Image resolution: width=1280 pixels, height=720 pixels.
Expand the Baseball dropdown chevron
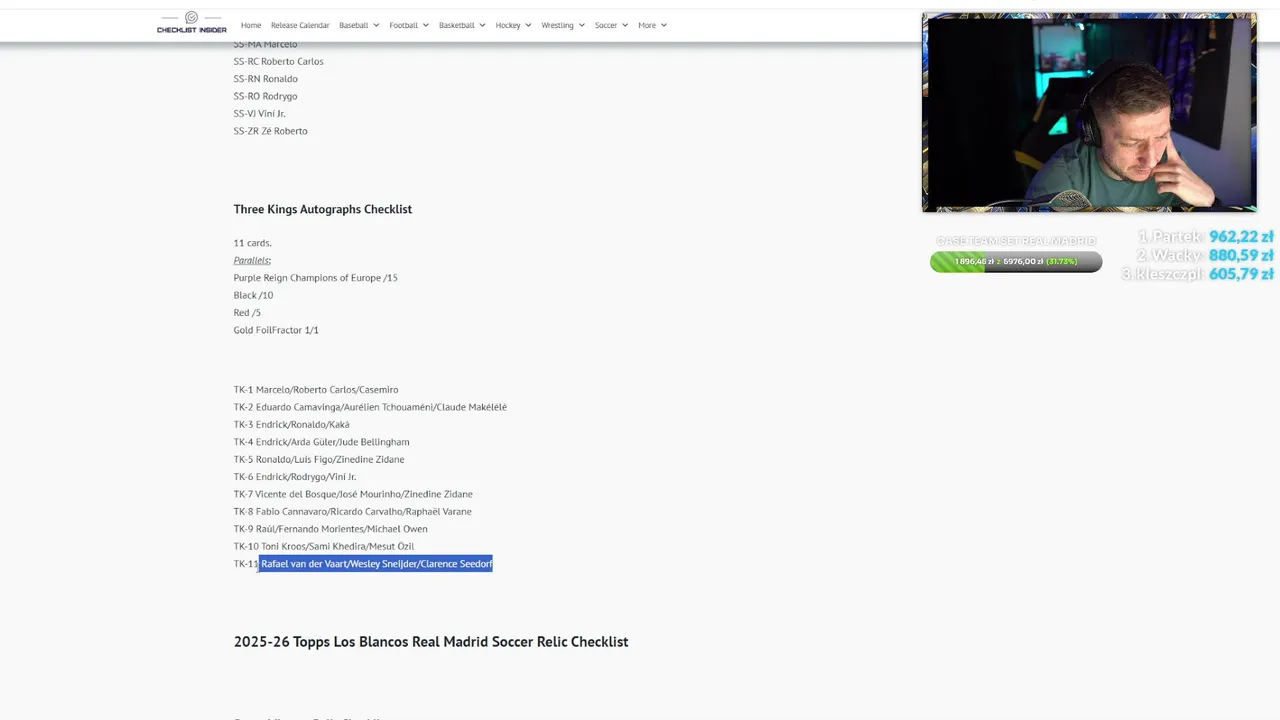pos(376,25)
